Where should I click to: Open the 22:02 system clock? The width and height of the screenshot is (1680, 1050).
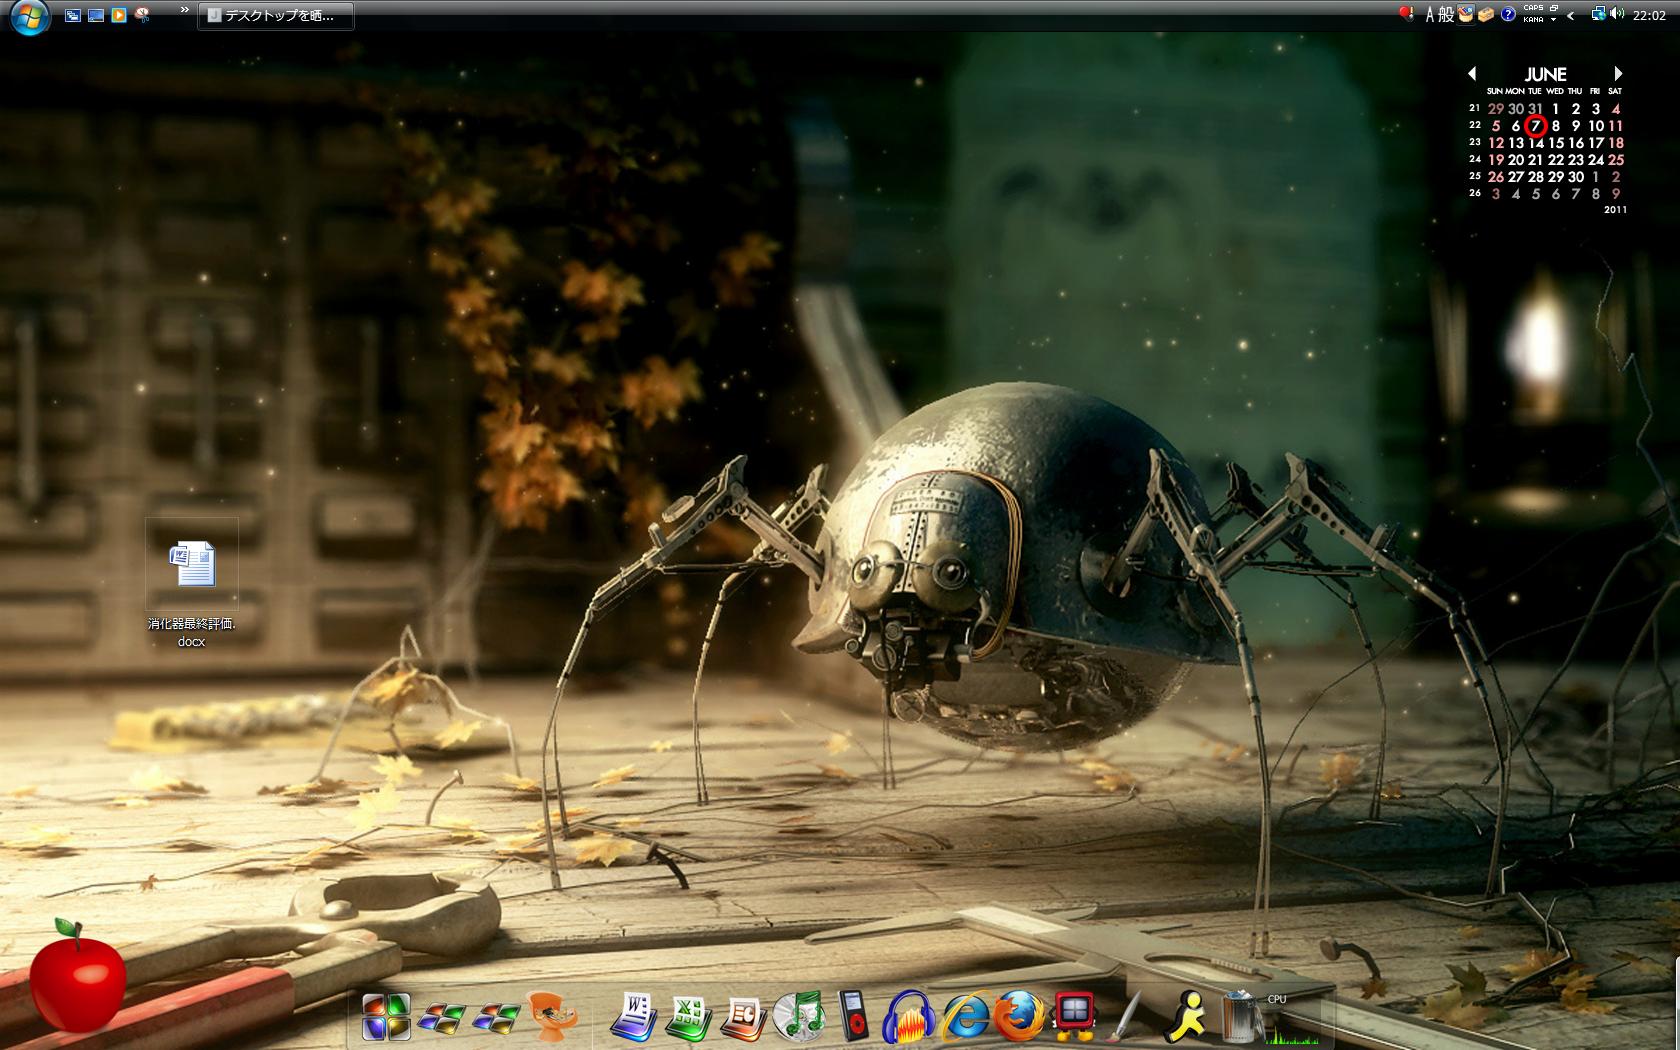tap(1649, 15)
